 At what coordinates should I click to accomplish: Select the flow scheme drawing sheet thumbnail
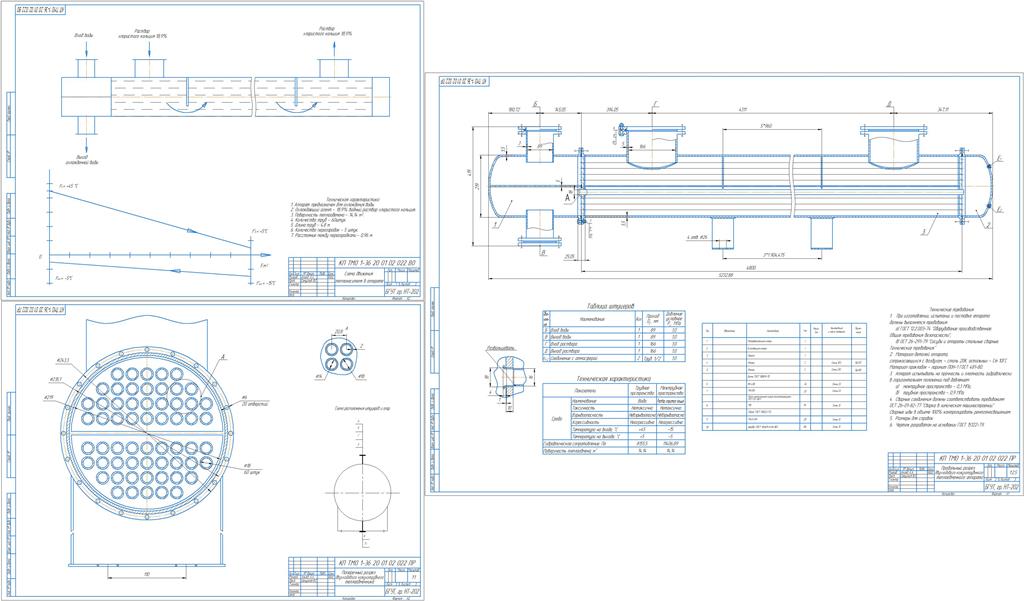[212, 150]
